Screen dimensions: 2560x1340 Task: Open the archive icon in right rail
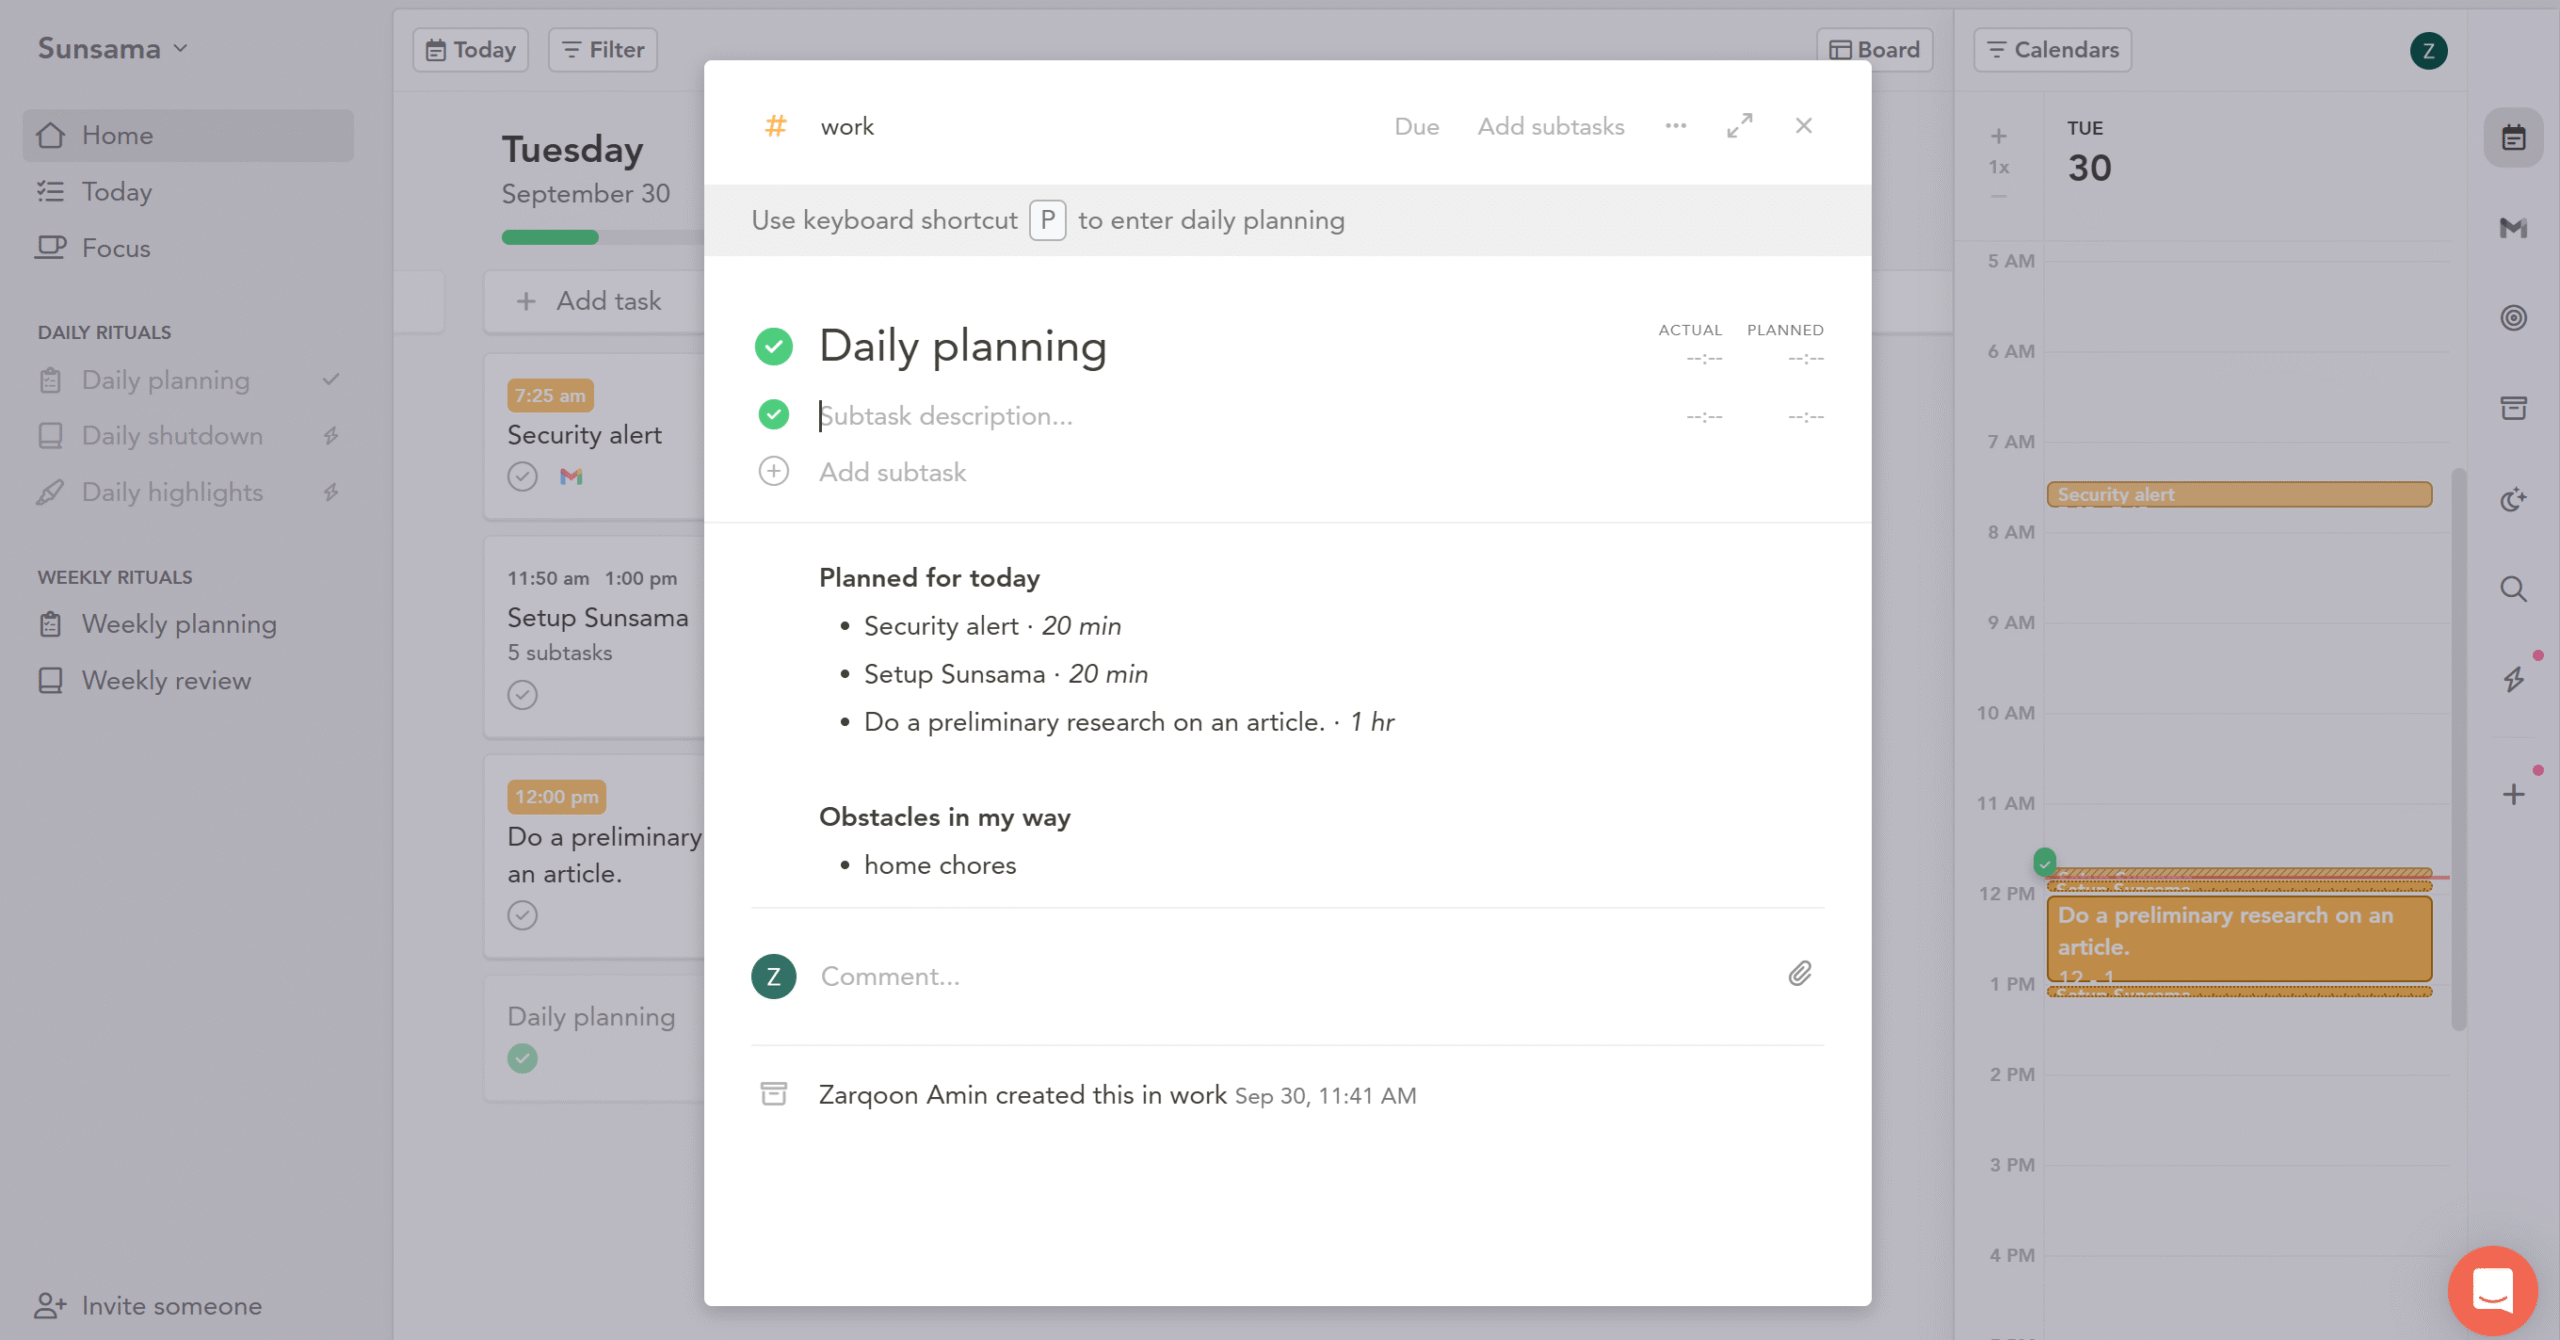2514,408
